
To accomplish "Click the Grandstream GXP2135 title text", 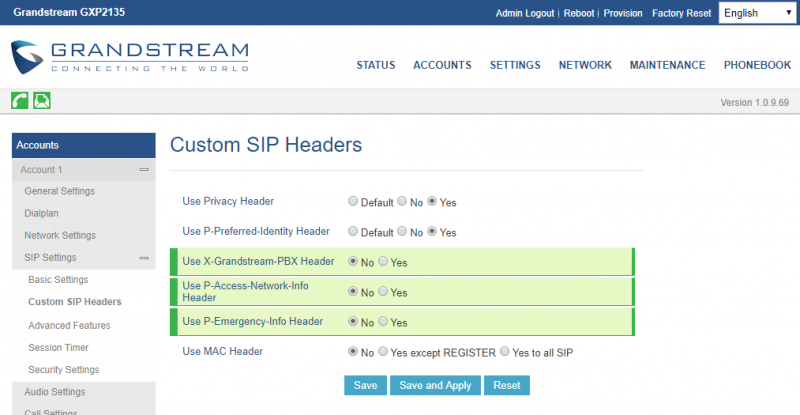I will 69,12.
